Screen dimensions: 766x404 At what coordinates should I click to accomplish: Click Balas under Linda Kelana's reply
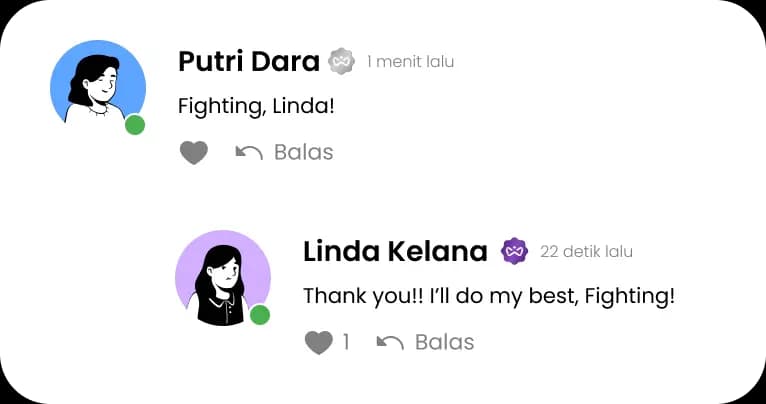(444, 342)
